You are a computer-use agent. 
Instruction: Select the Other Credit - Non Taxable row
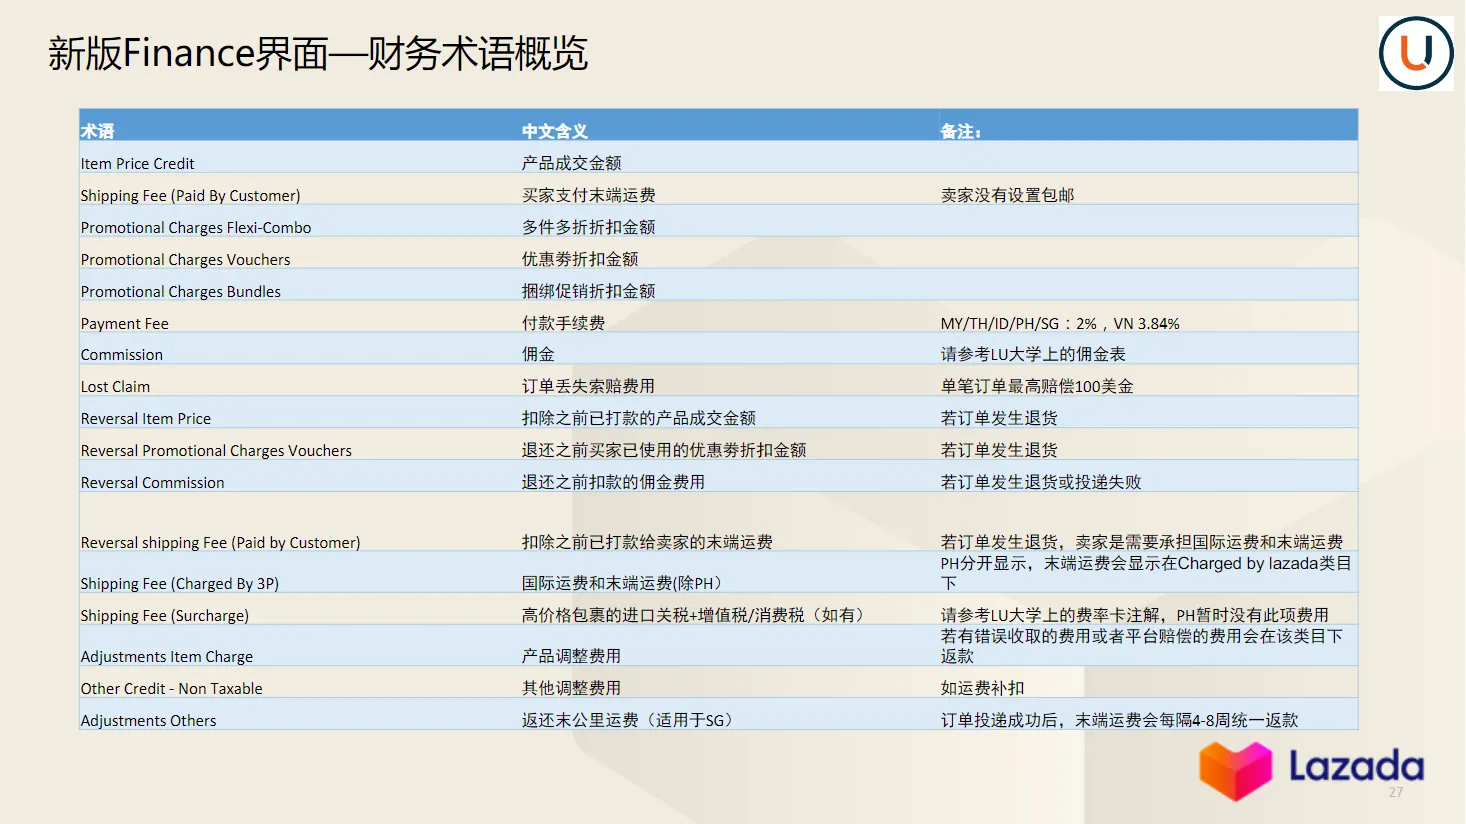(x=171, y=688)
